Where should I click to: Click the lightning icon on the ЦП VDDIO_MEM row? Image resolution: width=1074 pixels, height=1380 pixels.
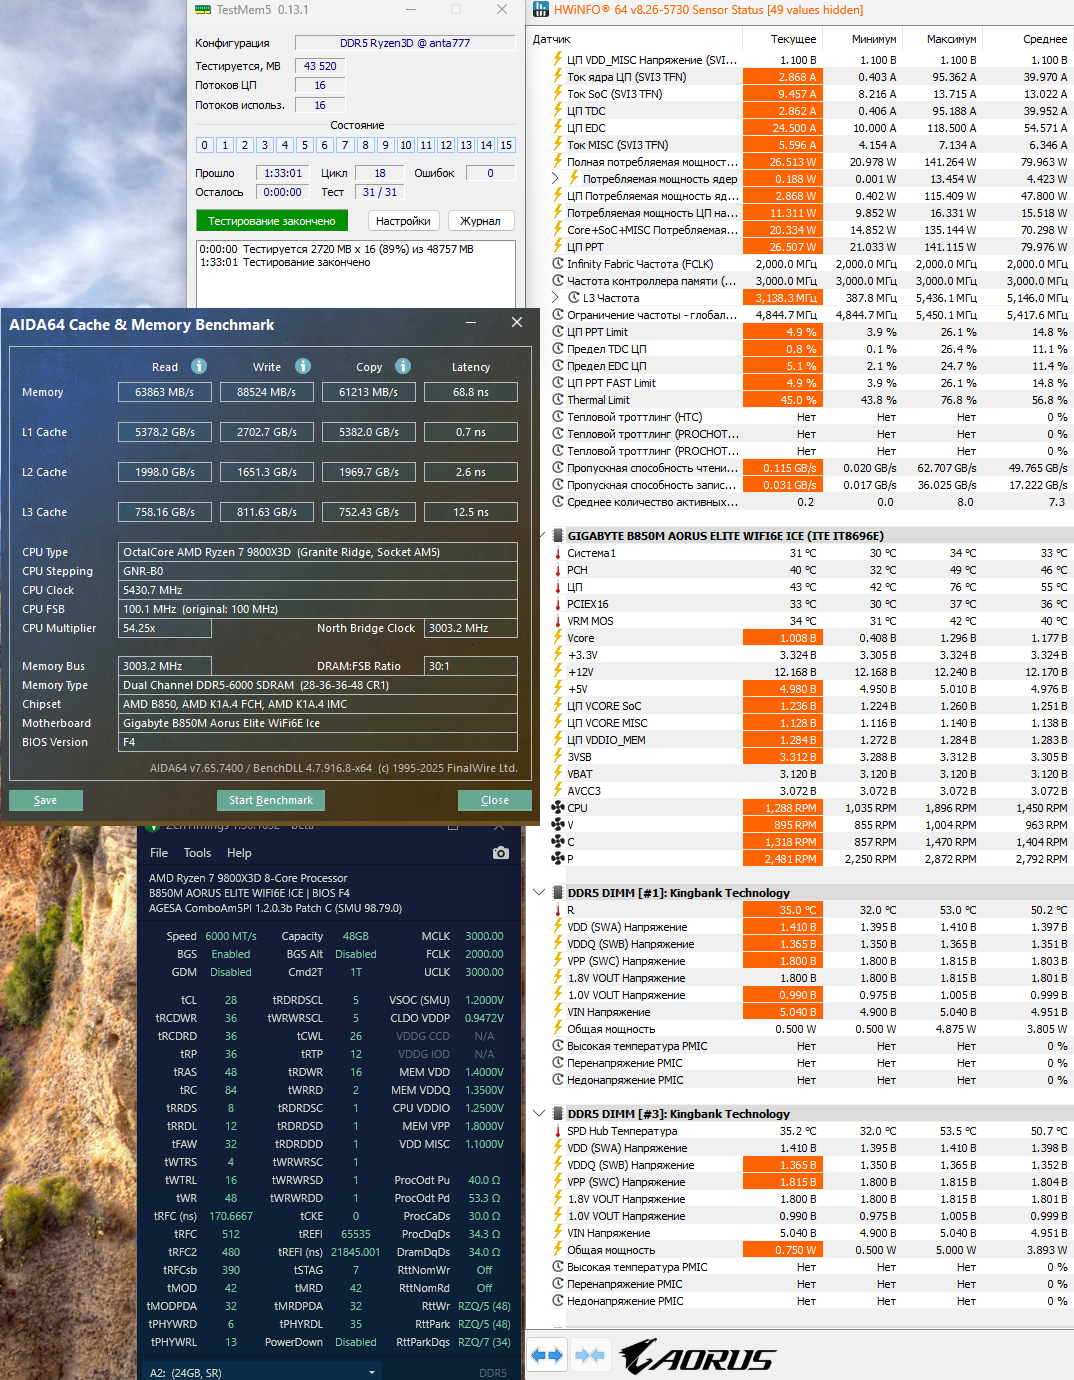558,740
